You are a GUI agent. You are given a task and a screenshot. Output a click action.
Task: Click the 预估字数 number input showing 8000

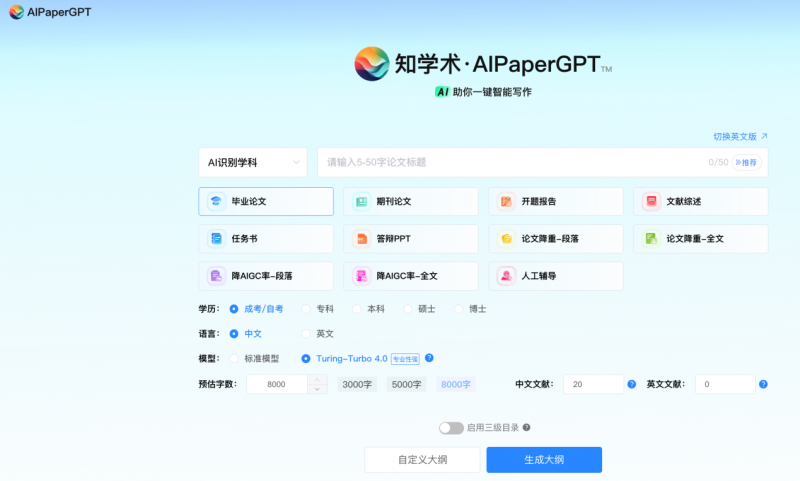(x=277, y=384)
